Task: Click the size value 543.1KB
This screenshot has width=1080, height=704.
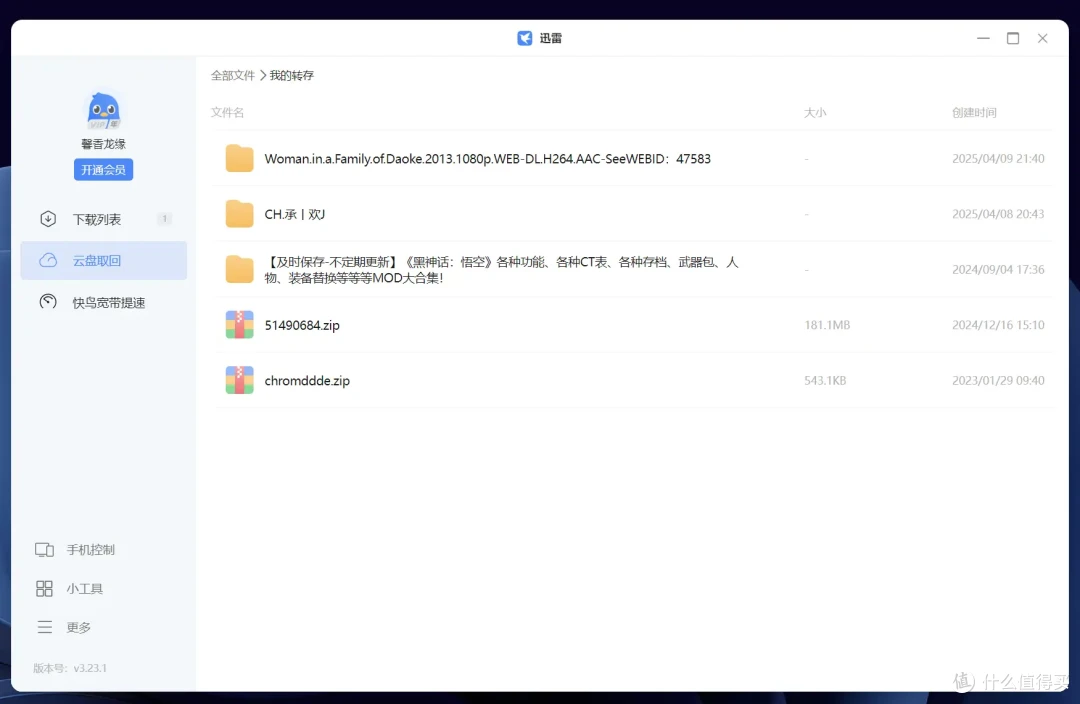Action: click(825, 380)
